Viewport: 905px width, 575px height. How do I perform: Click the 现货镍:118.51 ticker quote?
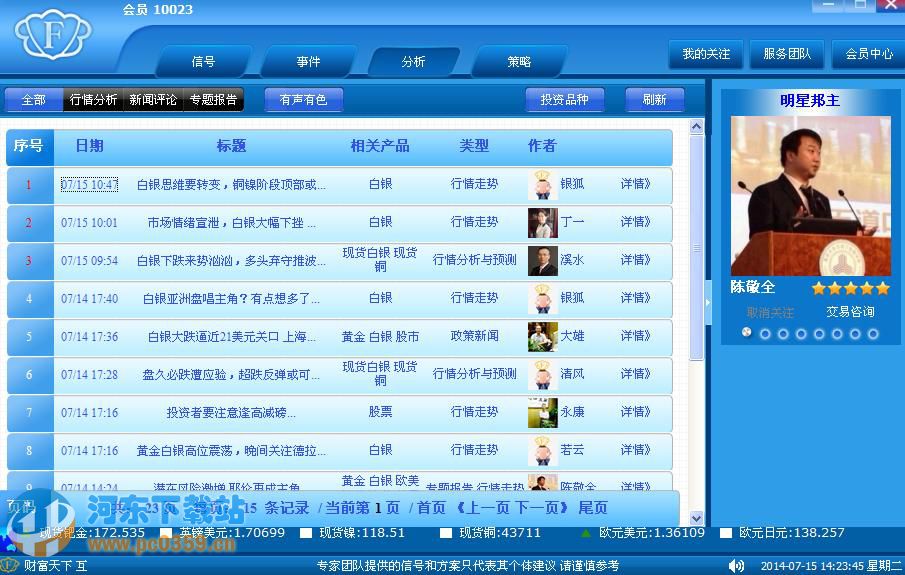point(362,533)
